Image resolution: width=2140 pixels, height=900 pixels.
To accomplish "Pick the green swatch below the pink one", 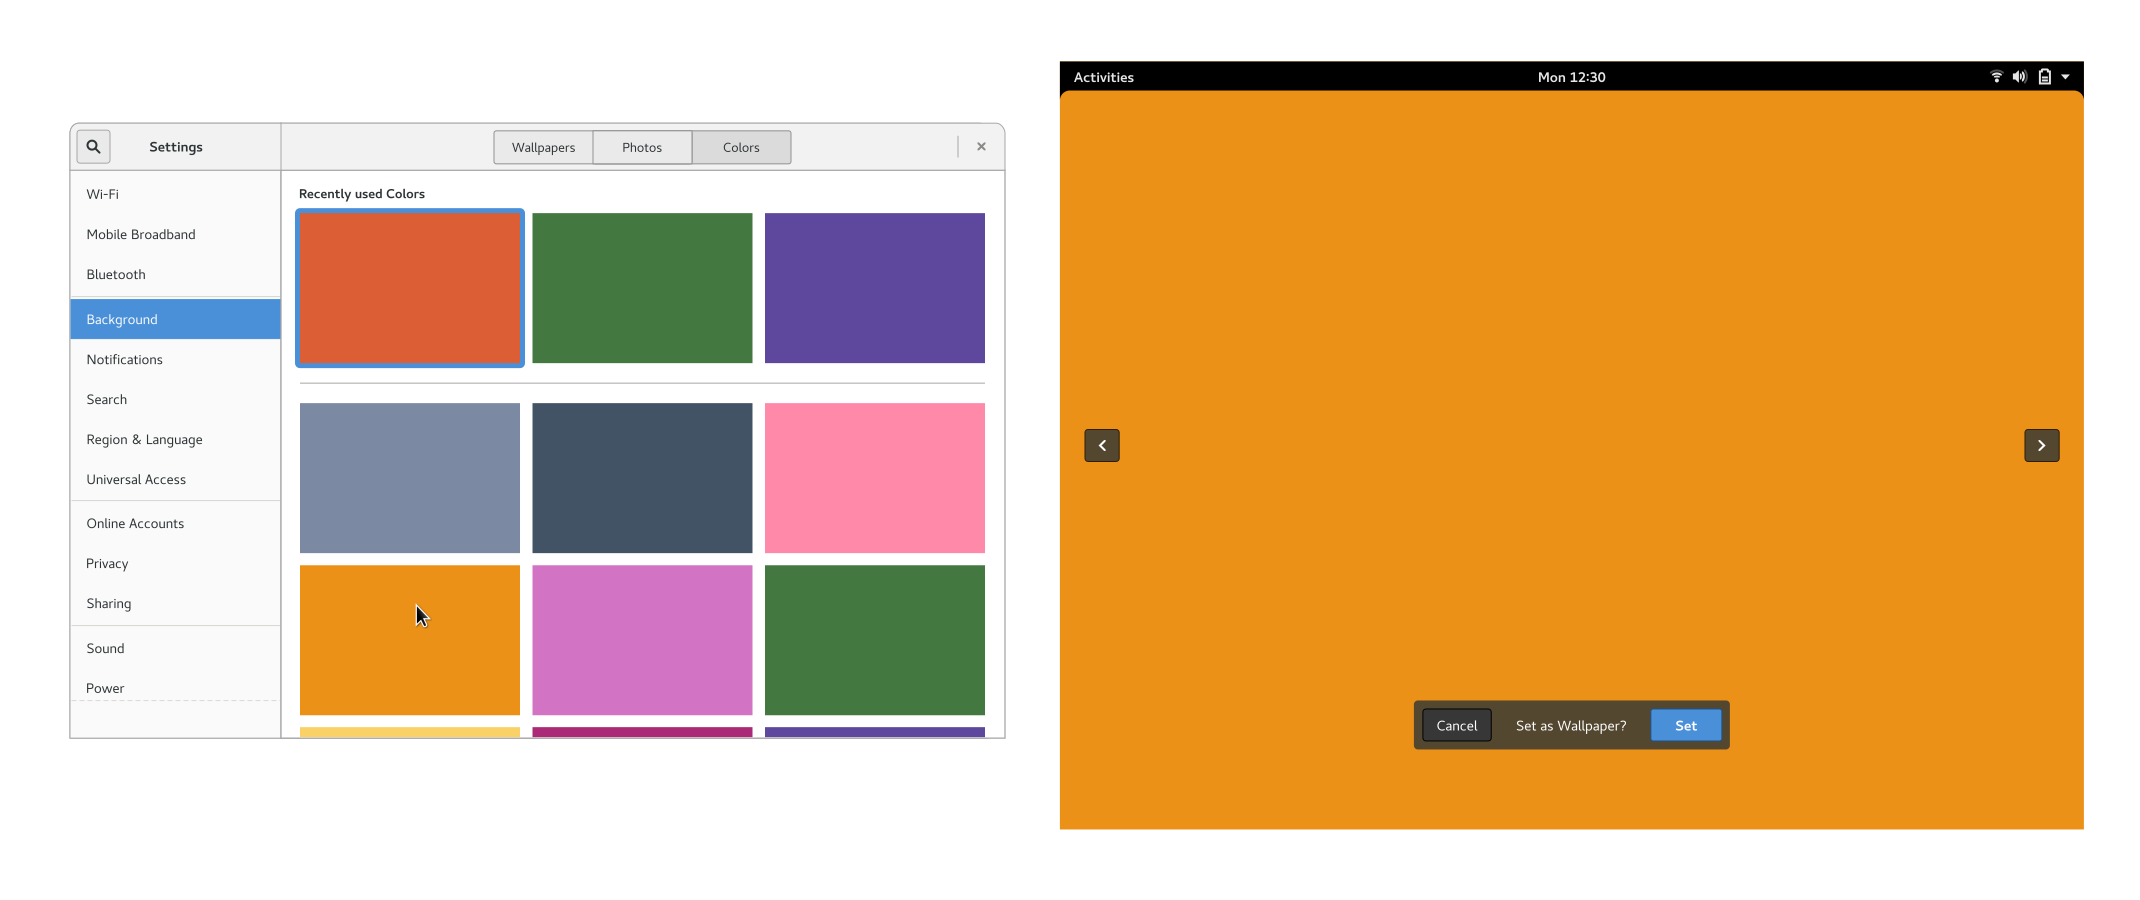I will [875, 640].
